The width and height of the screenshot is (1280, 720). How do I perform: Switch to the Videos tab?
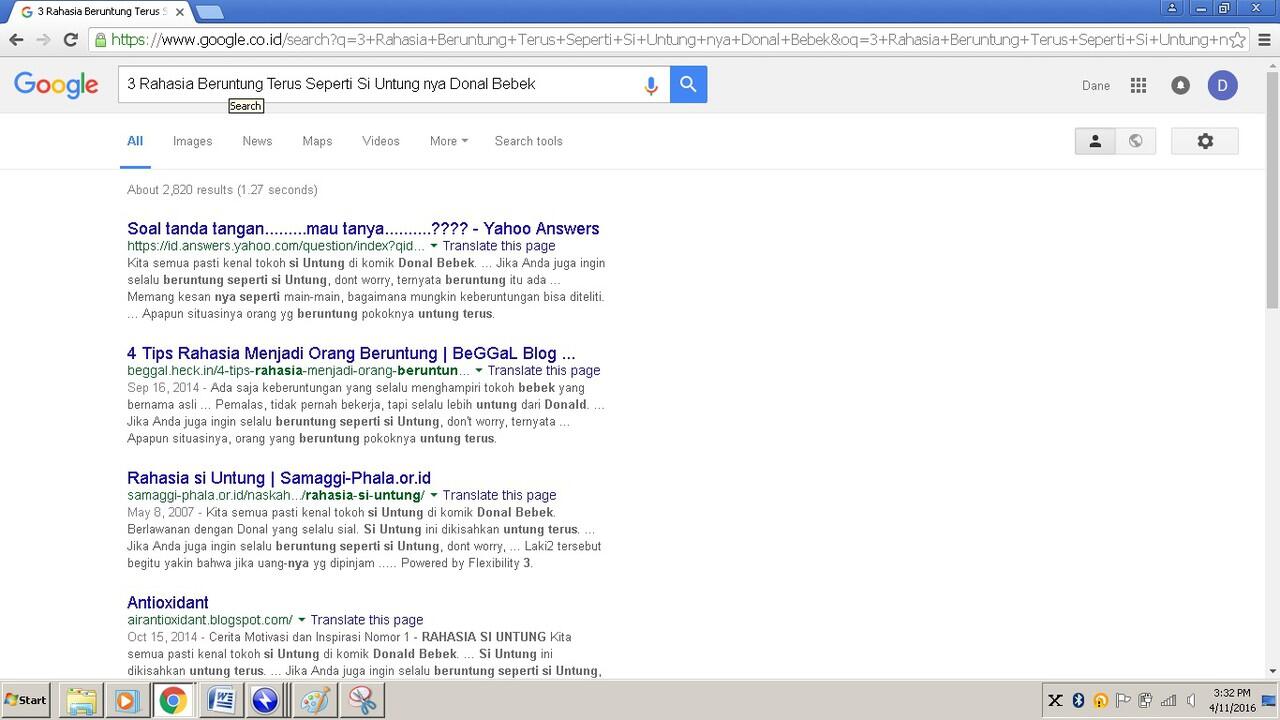tap(381, 141)
